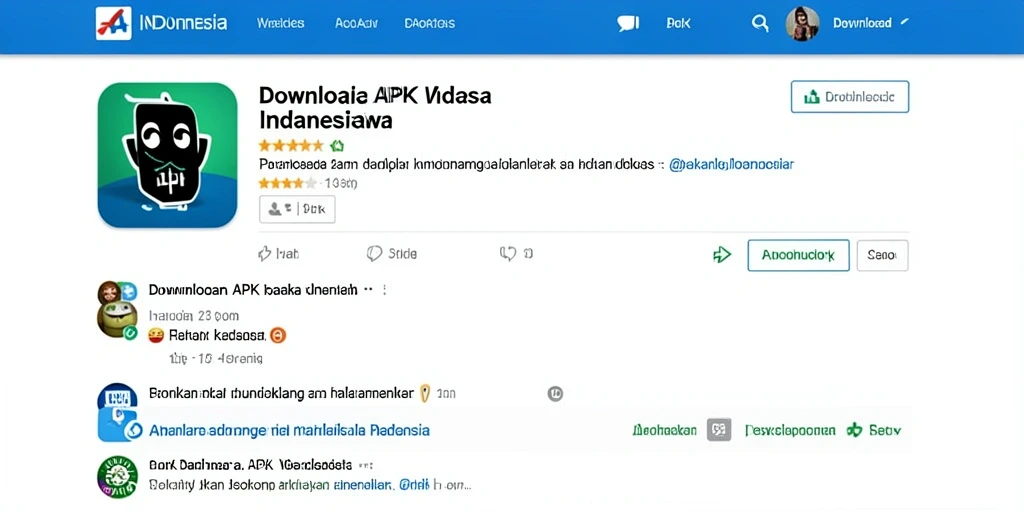Viewport: 1024px width, 512px height.
Task: Open the chat bubble icon in header
Action: coord(628,24)
